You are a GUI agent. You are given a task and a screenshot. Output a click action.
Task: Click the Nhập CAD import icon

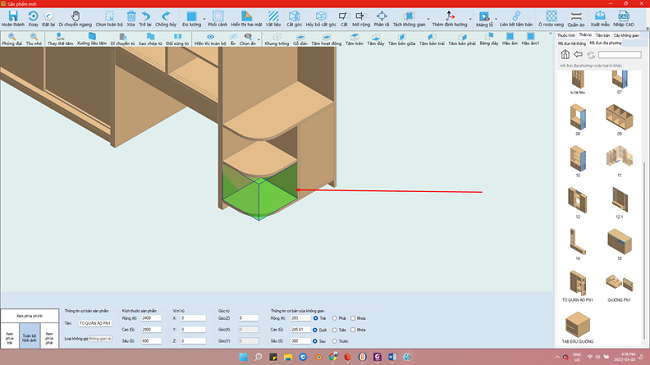coord(623,19)
